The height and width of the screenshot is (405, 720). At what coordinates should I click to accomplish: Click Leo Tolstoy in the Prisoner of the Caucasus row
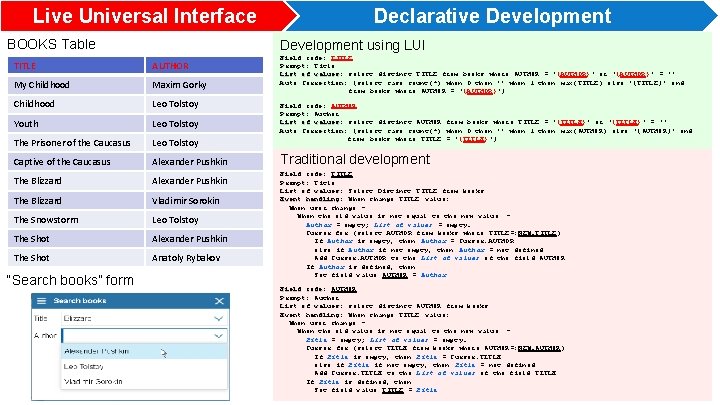(x=204, y=143)
